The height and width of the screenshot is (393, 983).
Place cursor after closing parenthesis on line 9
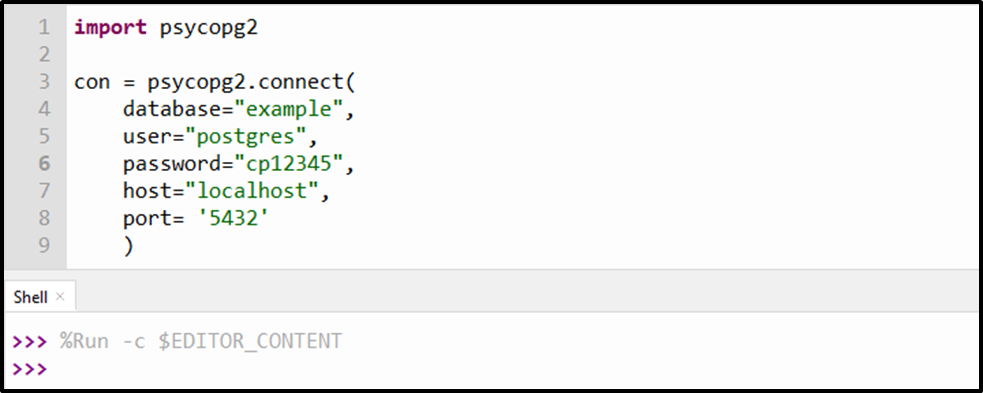click(x=134, y=245)
